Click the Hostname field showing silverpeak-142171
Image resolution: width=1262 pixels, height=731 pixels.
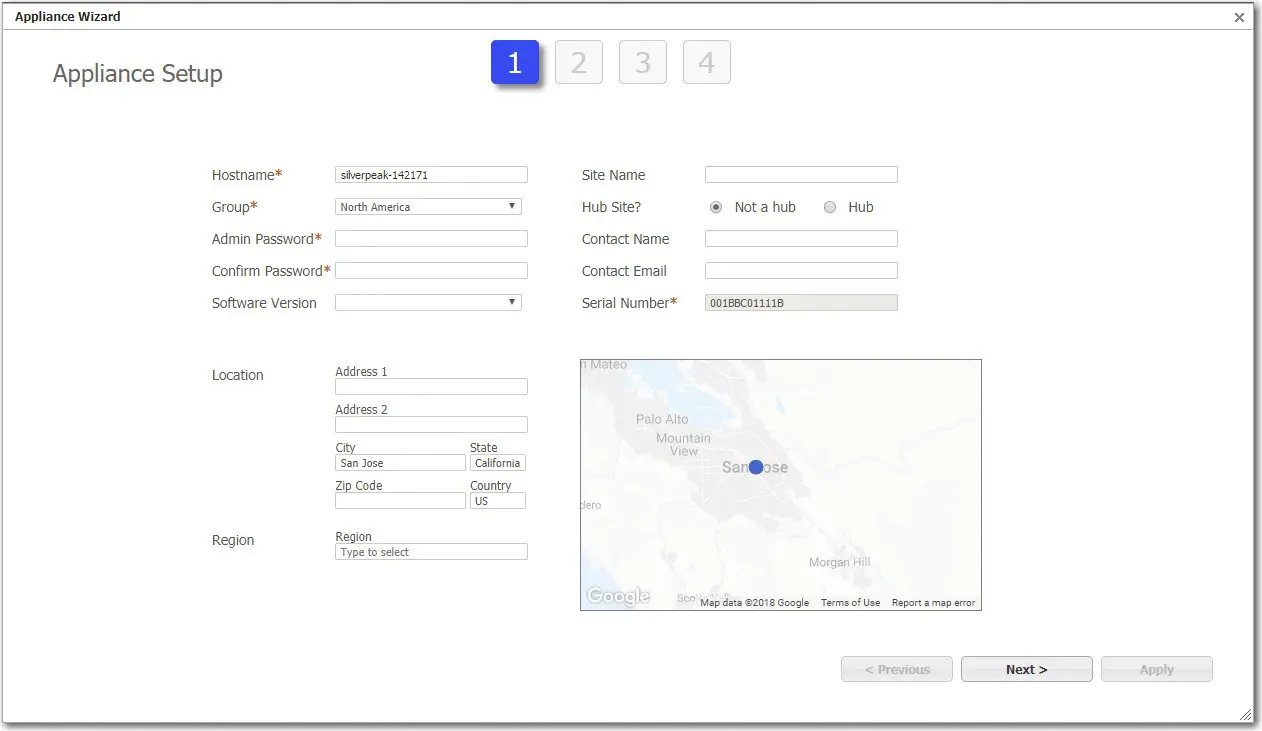431,174
